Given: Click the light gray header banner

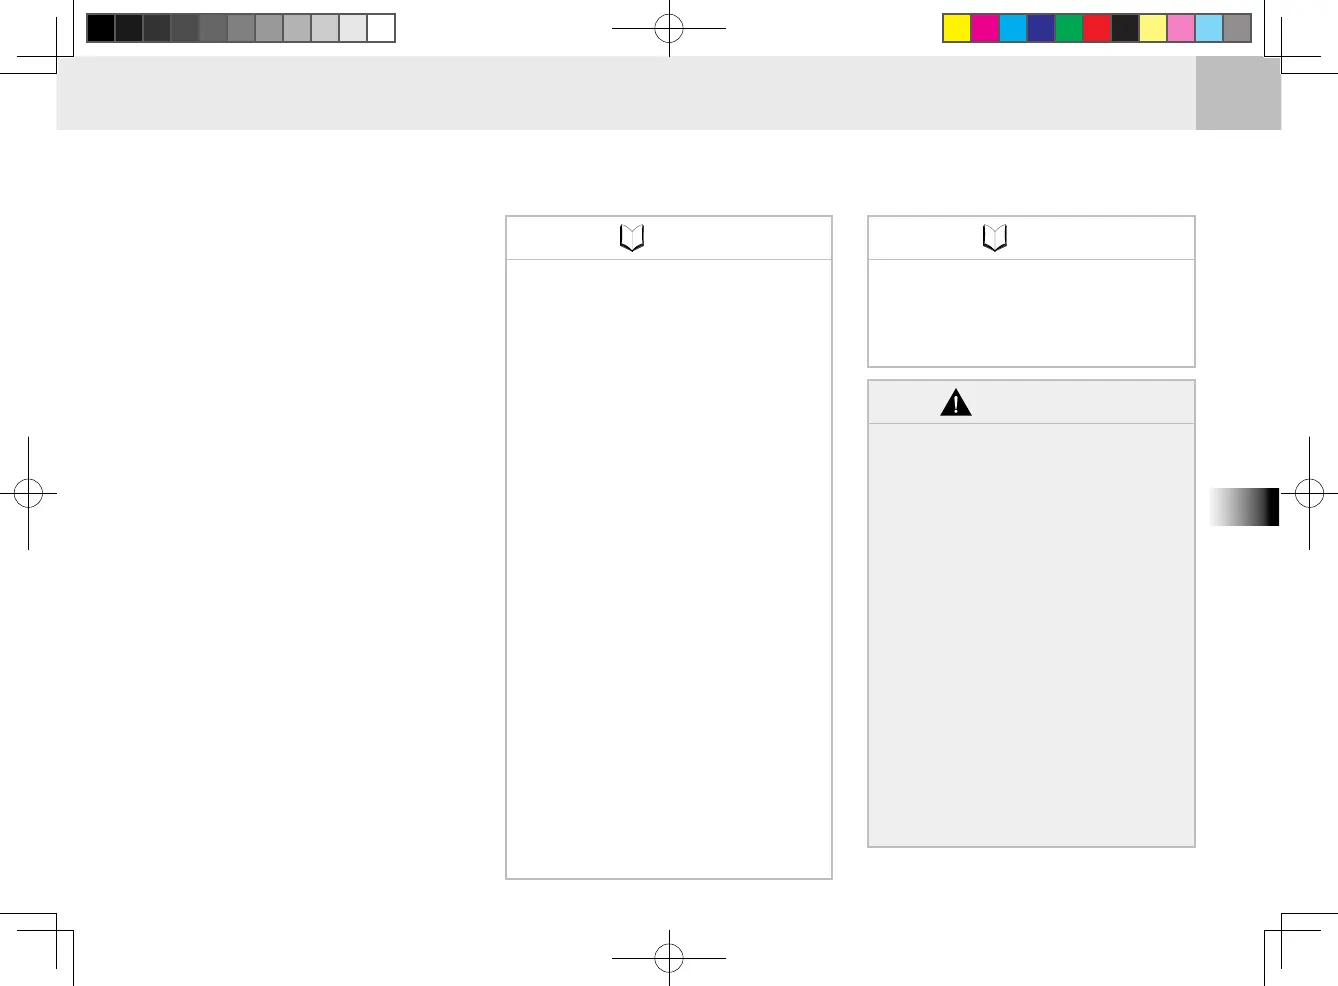Looking at the screenshot, I should point(626,93).
